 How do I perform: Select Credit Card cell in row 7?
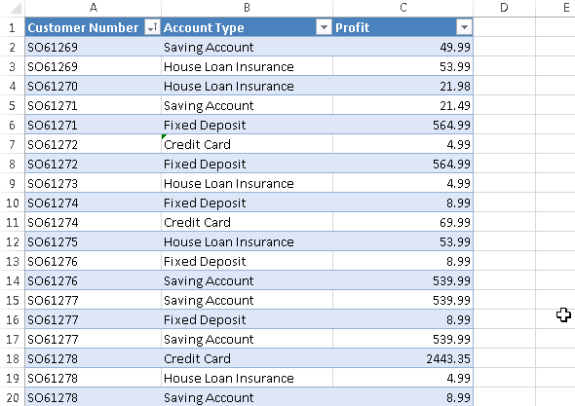pos(247,144)
